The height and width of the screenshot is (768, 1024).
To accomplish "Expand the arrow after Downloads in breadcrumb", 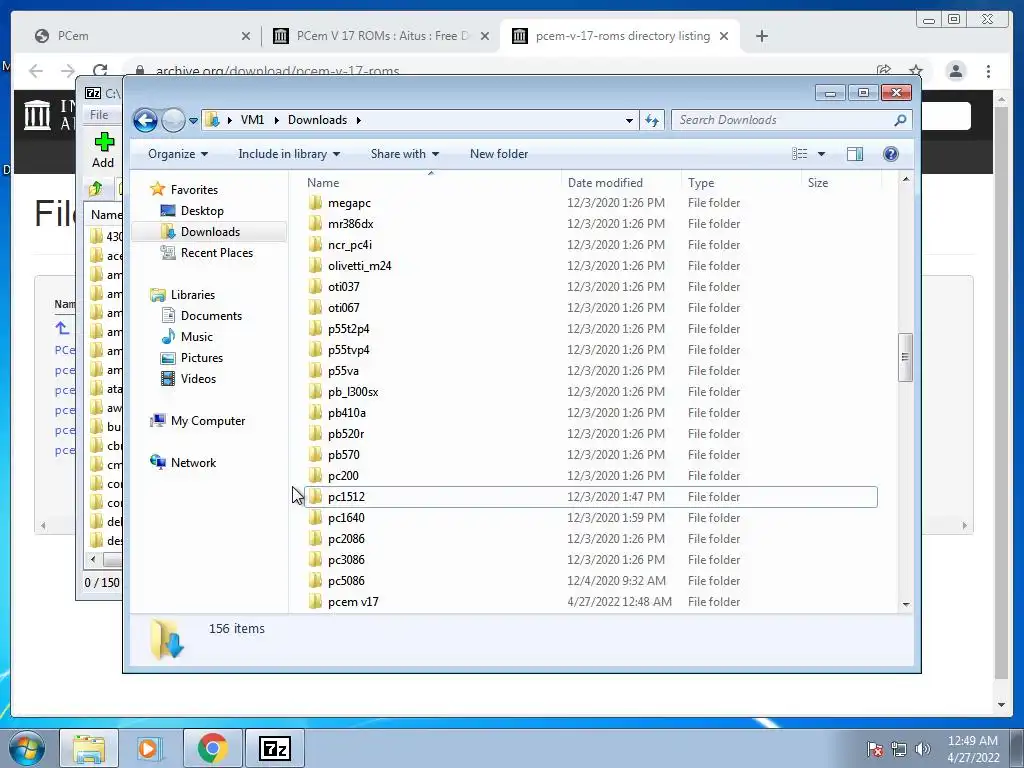I will [359, 120].
